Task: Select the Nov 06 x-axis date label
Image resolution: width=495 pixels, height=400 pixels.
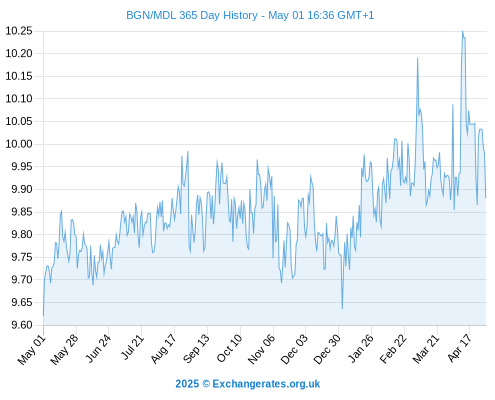Action: (262, 349)
